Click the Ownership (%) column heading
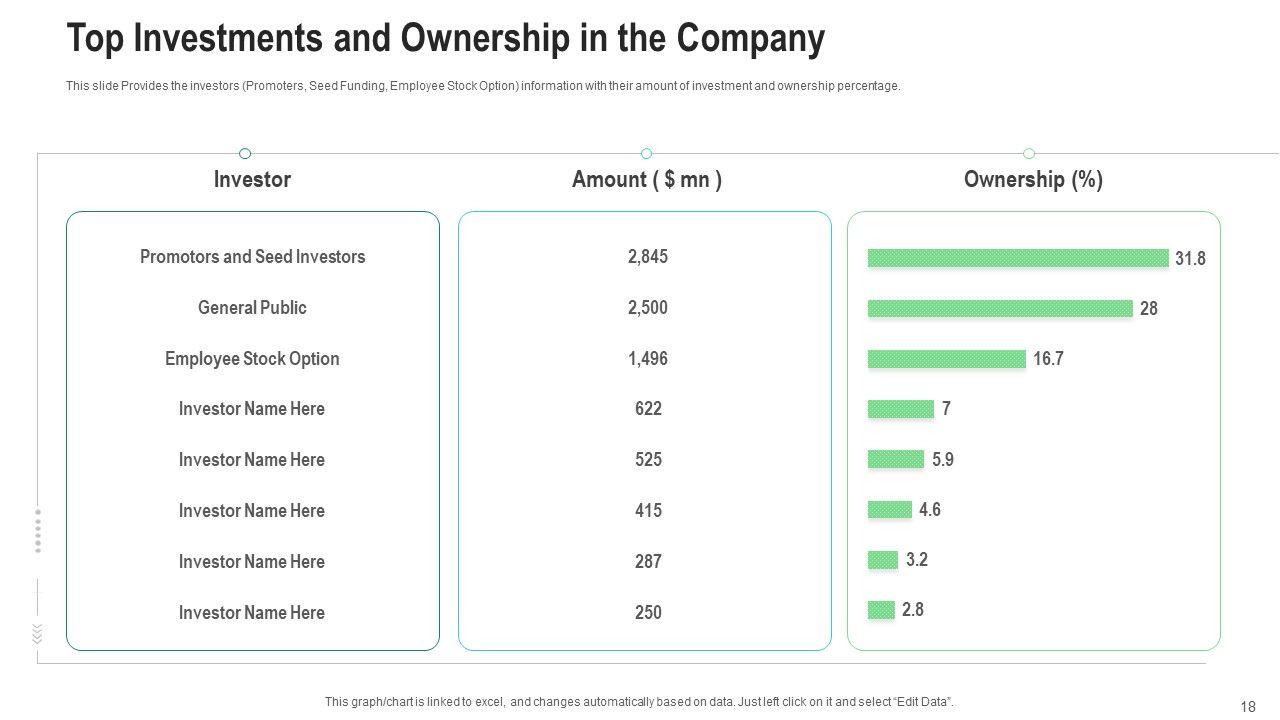Viewport: 1280px width, 720px height. tap(1033, 180)
